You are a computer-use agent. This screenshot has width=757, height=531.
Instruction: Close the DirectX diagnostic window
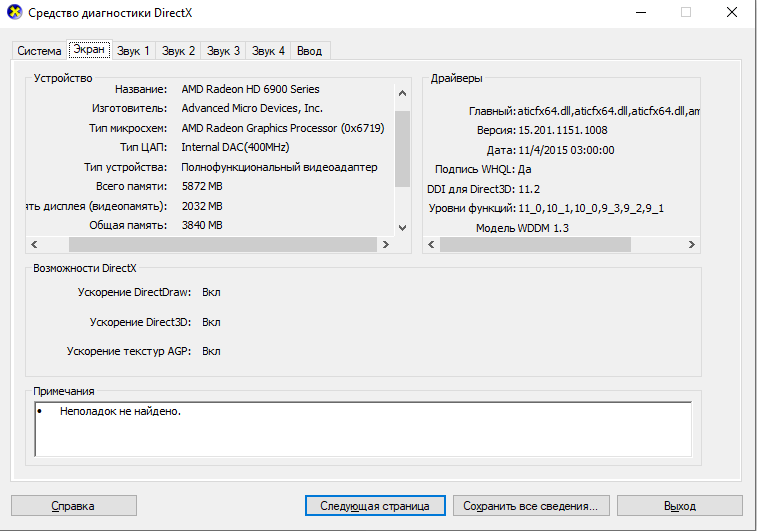click(732, 12)
